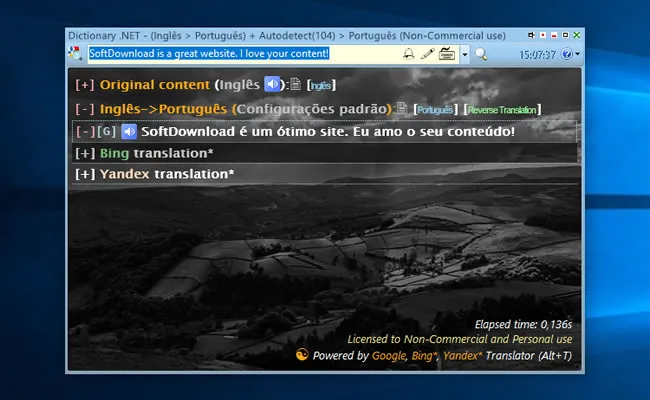Click the pencil edit icon

click(x=427, y=54)
